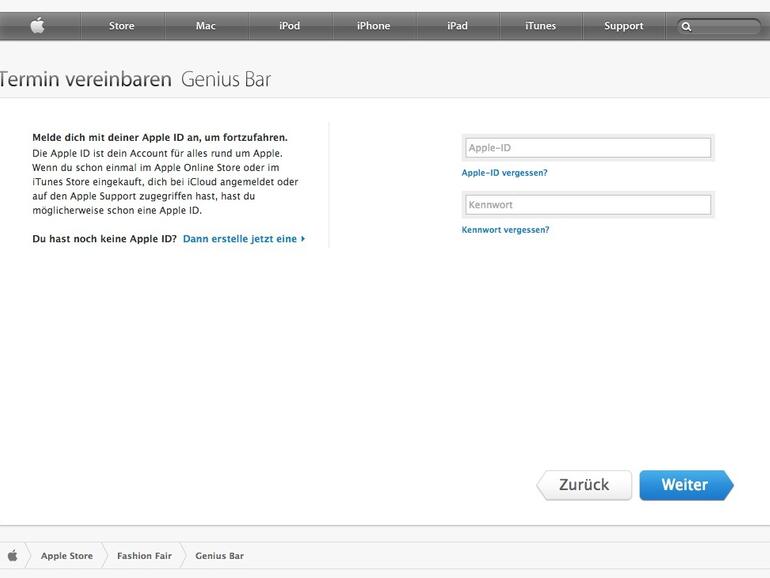Go to the Support section
This screenshot has height=578, width=770.
624,26
